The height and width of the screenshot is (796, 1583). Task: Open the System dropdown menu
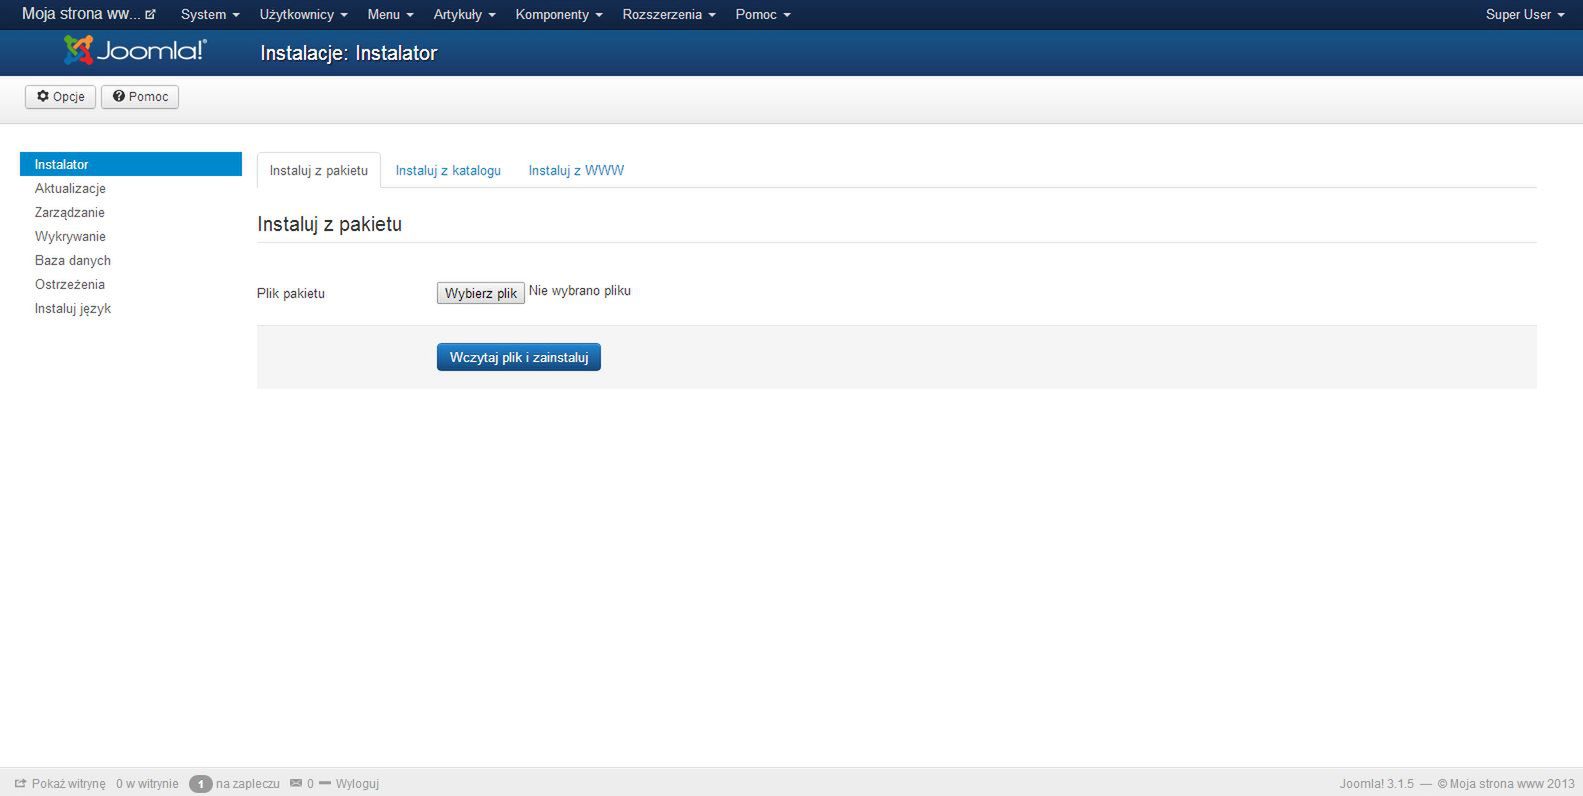coord(210,15)
